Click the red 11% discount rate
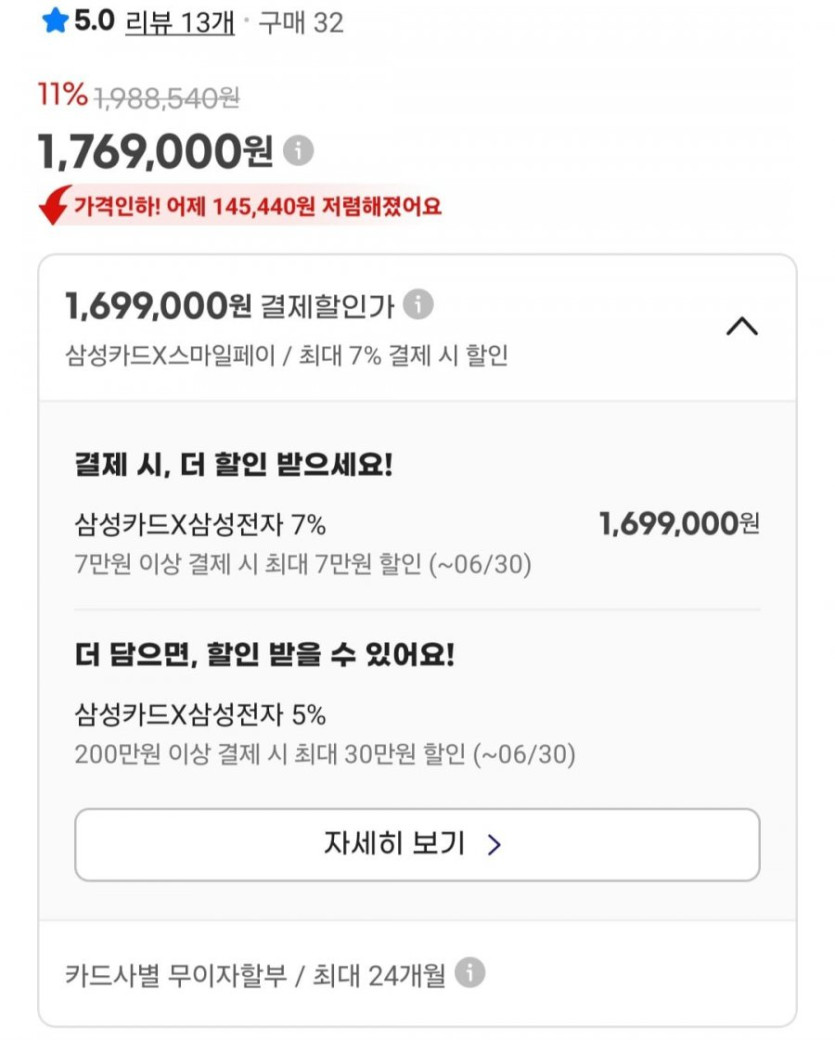 coord(62,96)
